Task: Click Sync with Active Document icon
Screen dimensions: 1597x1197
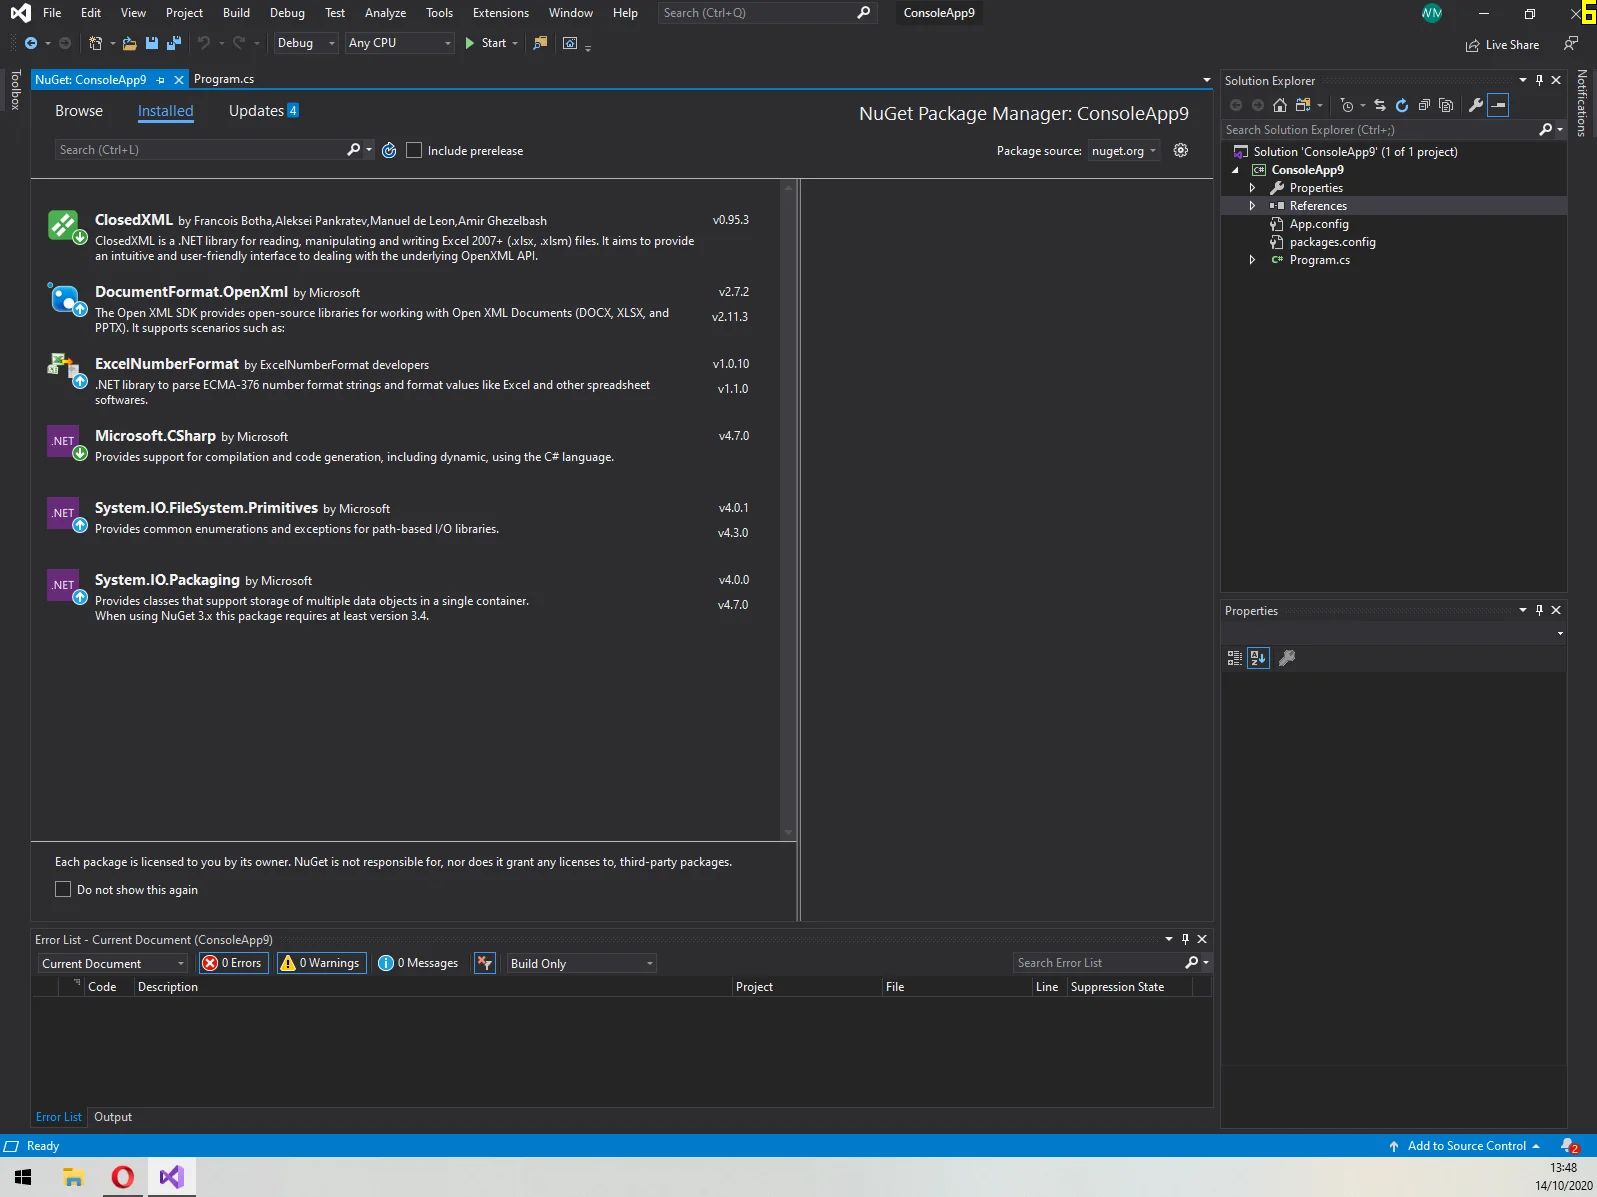Action: coord(1380,105)
